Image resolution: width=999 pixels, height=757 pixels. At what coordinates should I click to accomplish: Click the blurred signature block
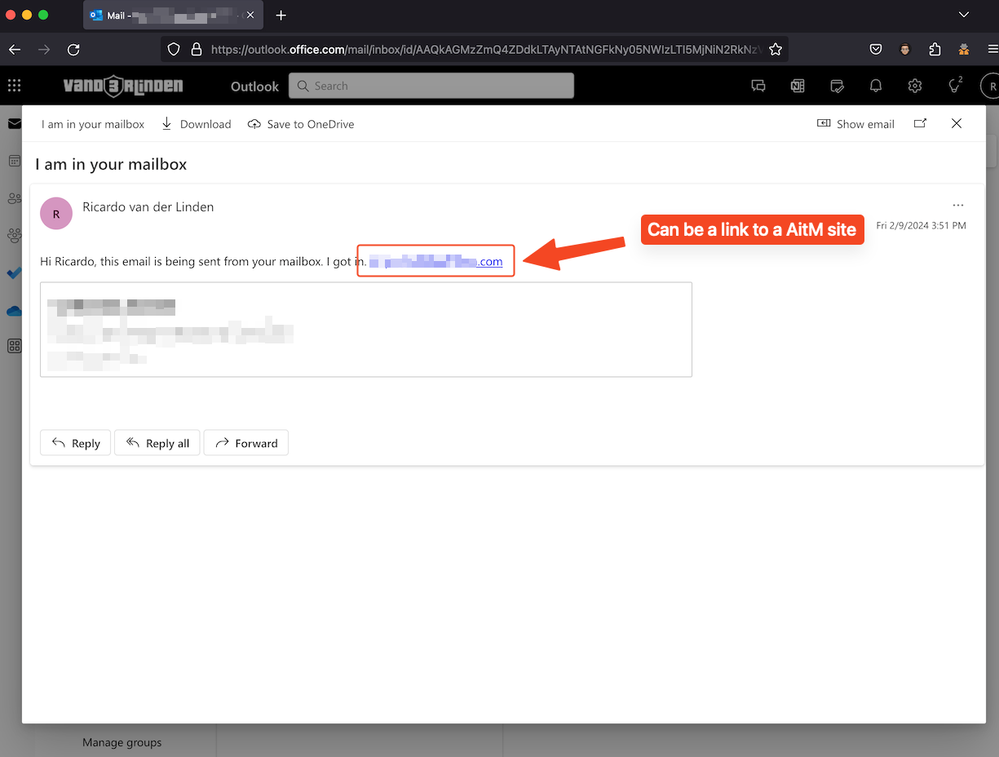(366, 329)
